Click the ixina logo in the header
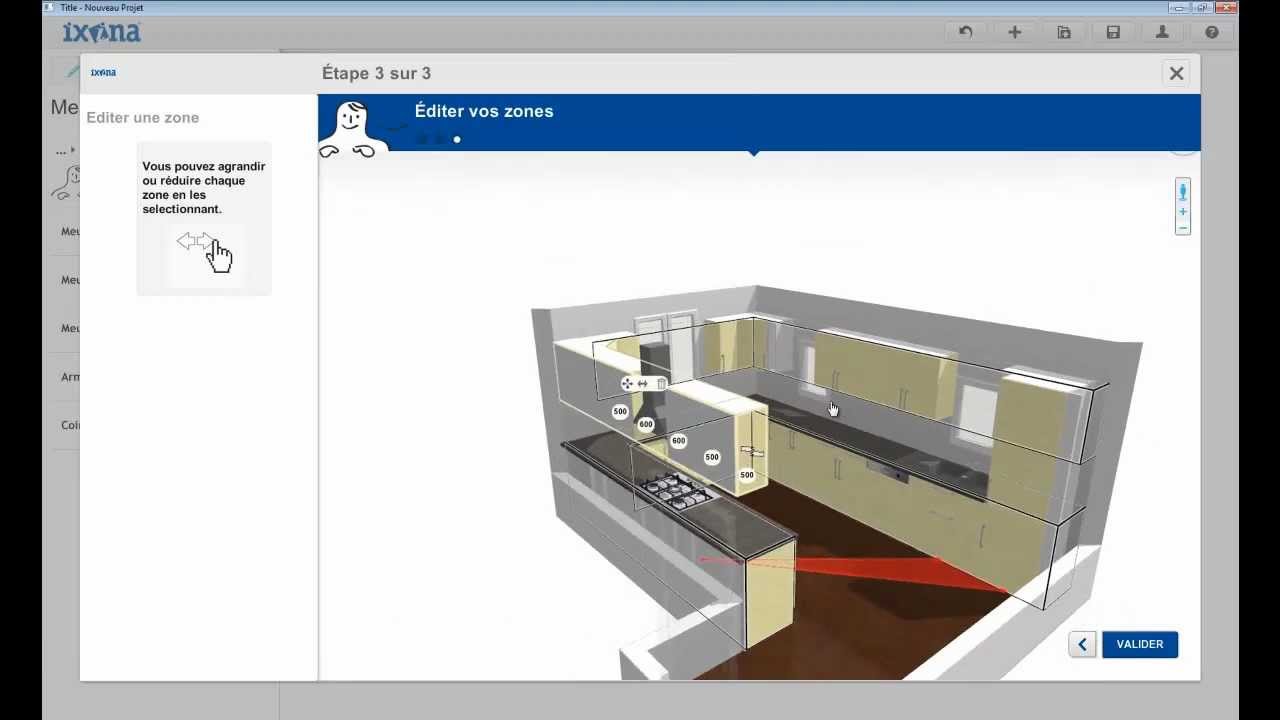Viewport: 1280px width, 720px height. [102, 32]
